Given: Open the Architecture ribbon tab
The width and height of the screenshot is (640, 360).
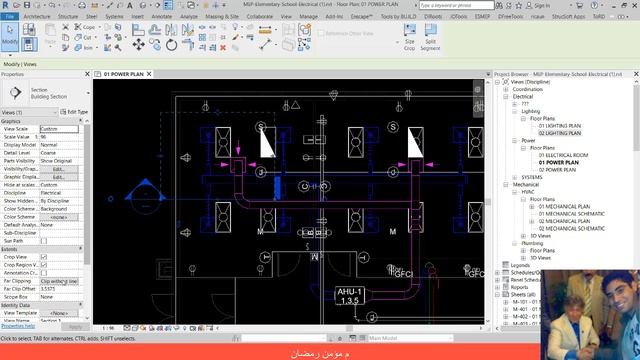Looking at the screenshot, I should [37, 16].
